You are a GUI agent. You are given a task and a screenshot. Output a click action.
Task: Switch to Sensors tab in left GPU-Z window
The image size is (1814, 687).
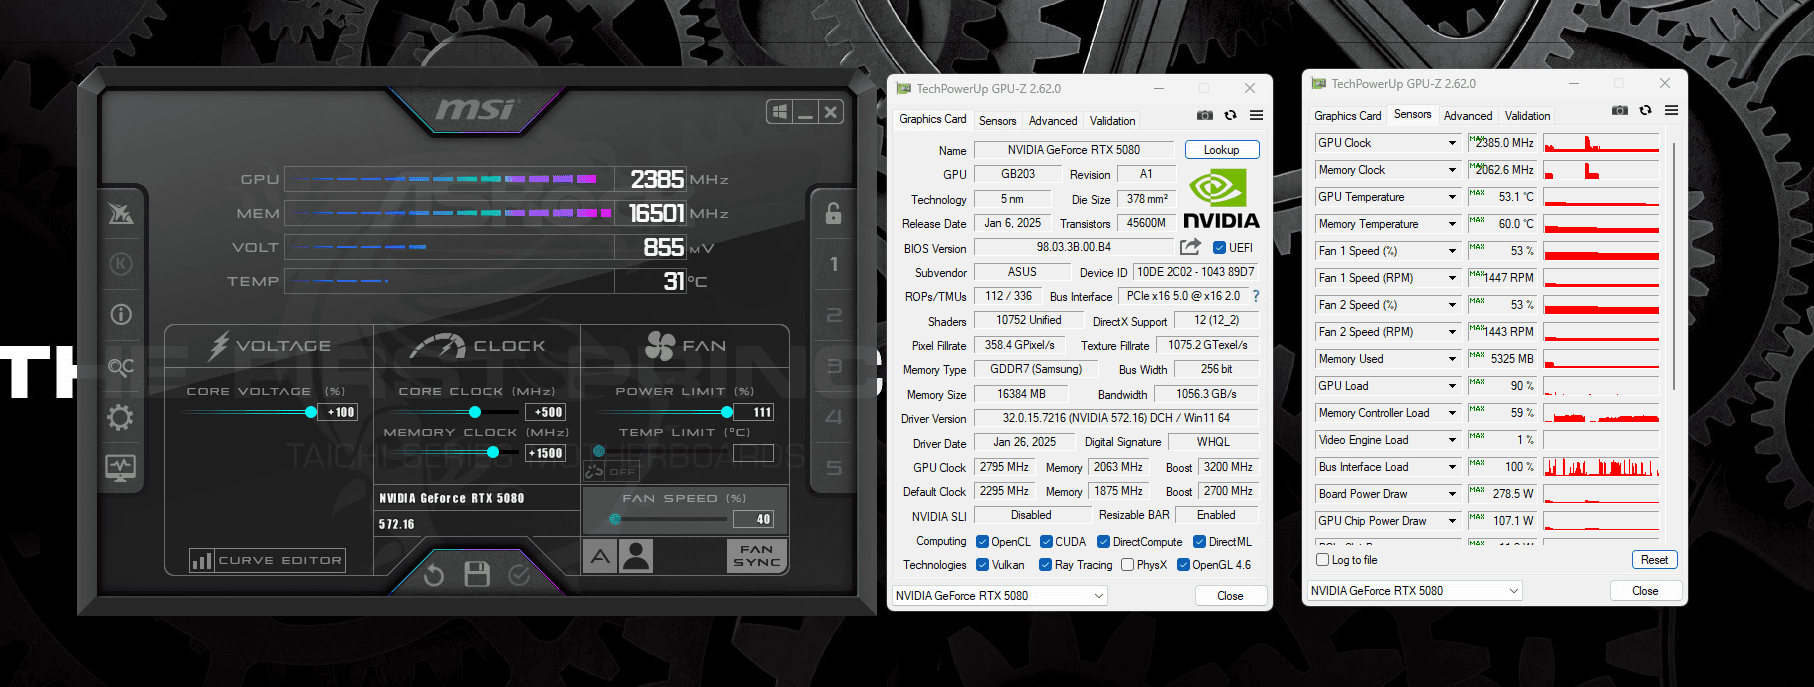pos(997,121)
